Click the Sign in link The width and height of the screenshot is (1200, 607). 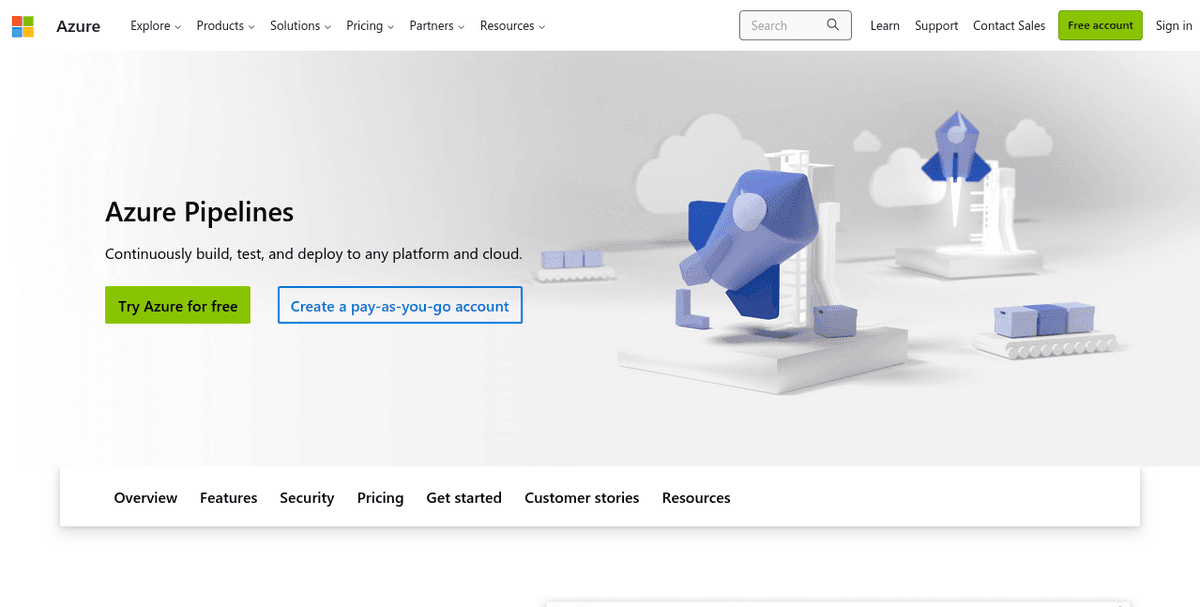pos(1173,25)
